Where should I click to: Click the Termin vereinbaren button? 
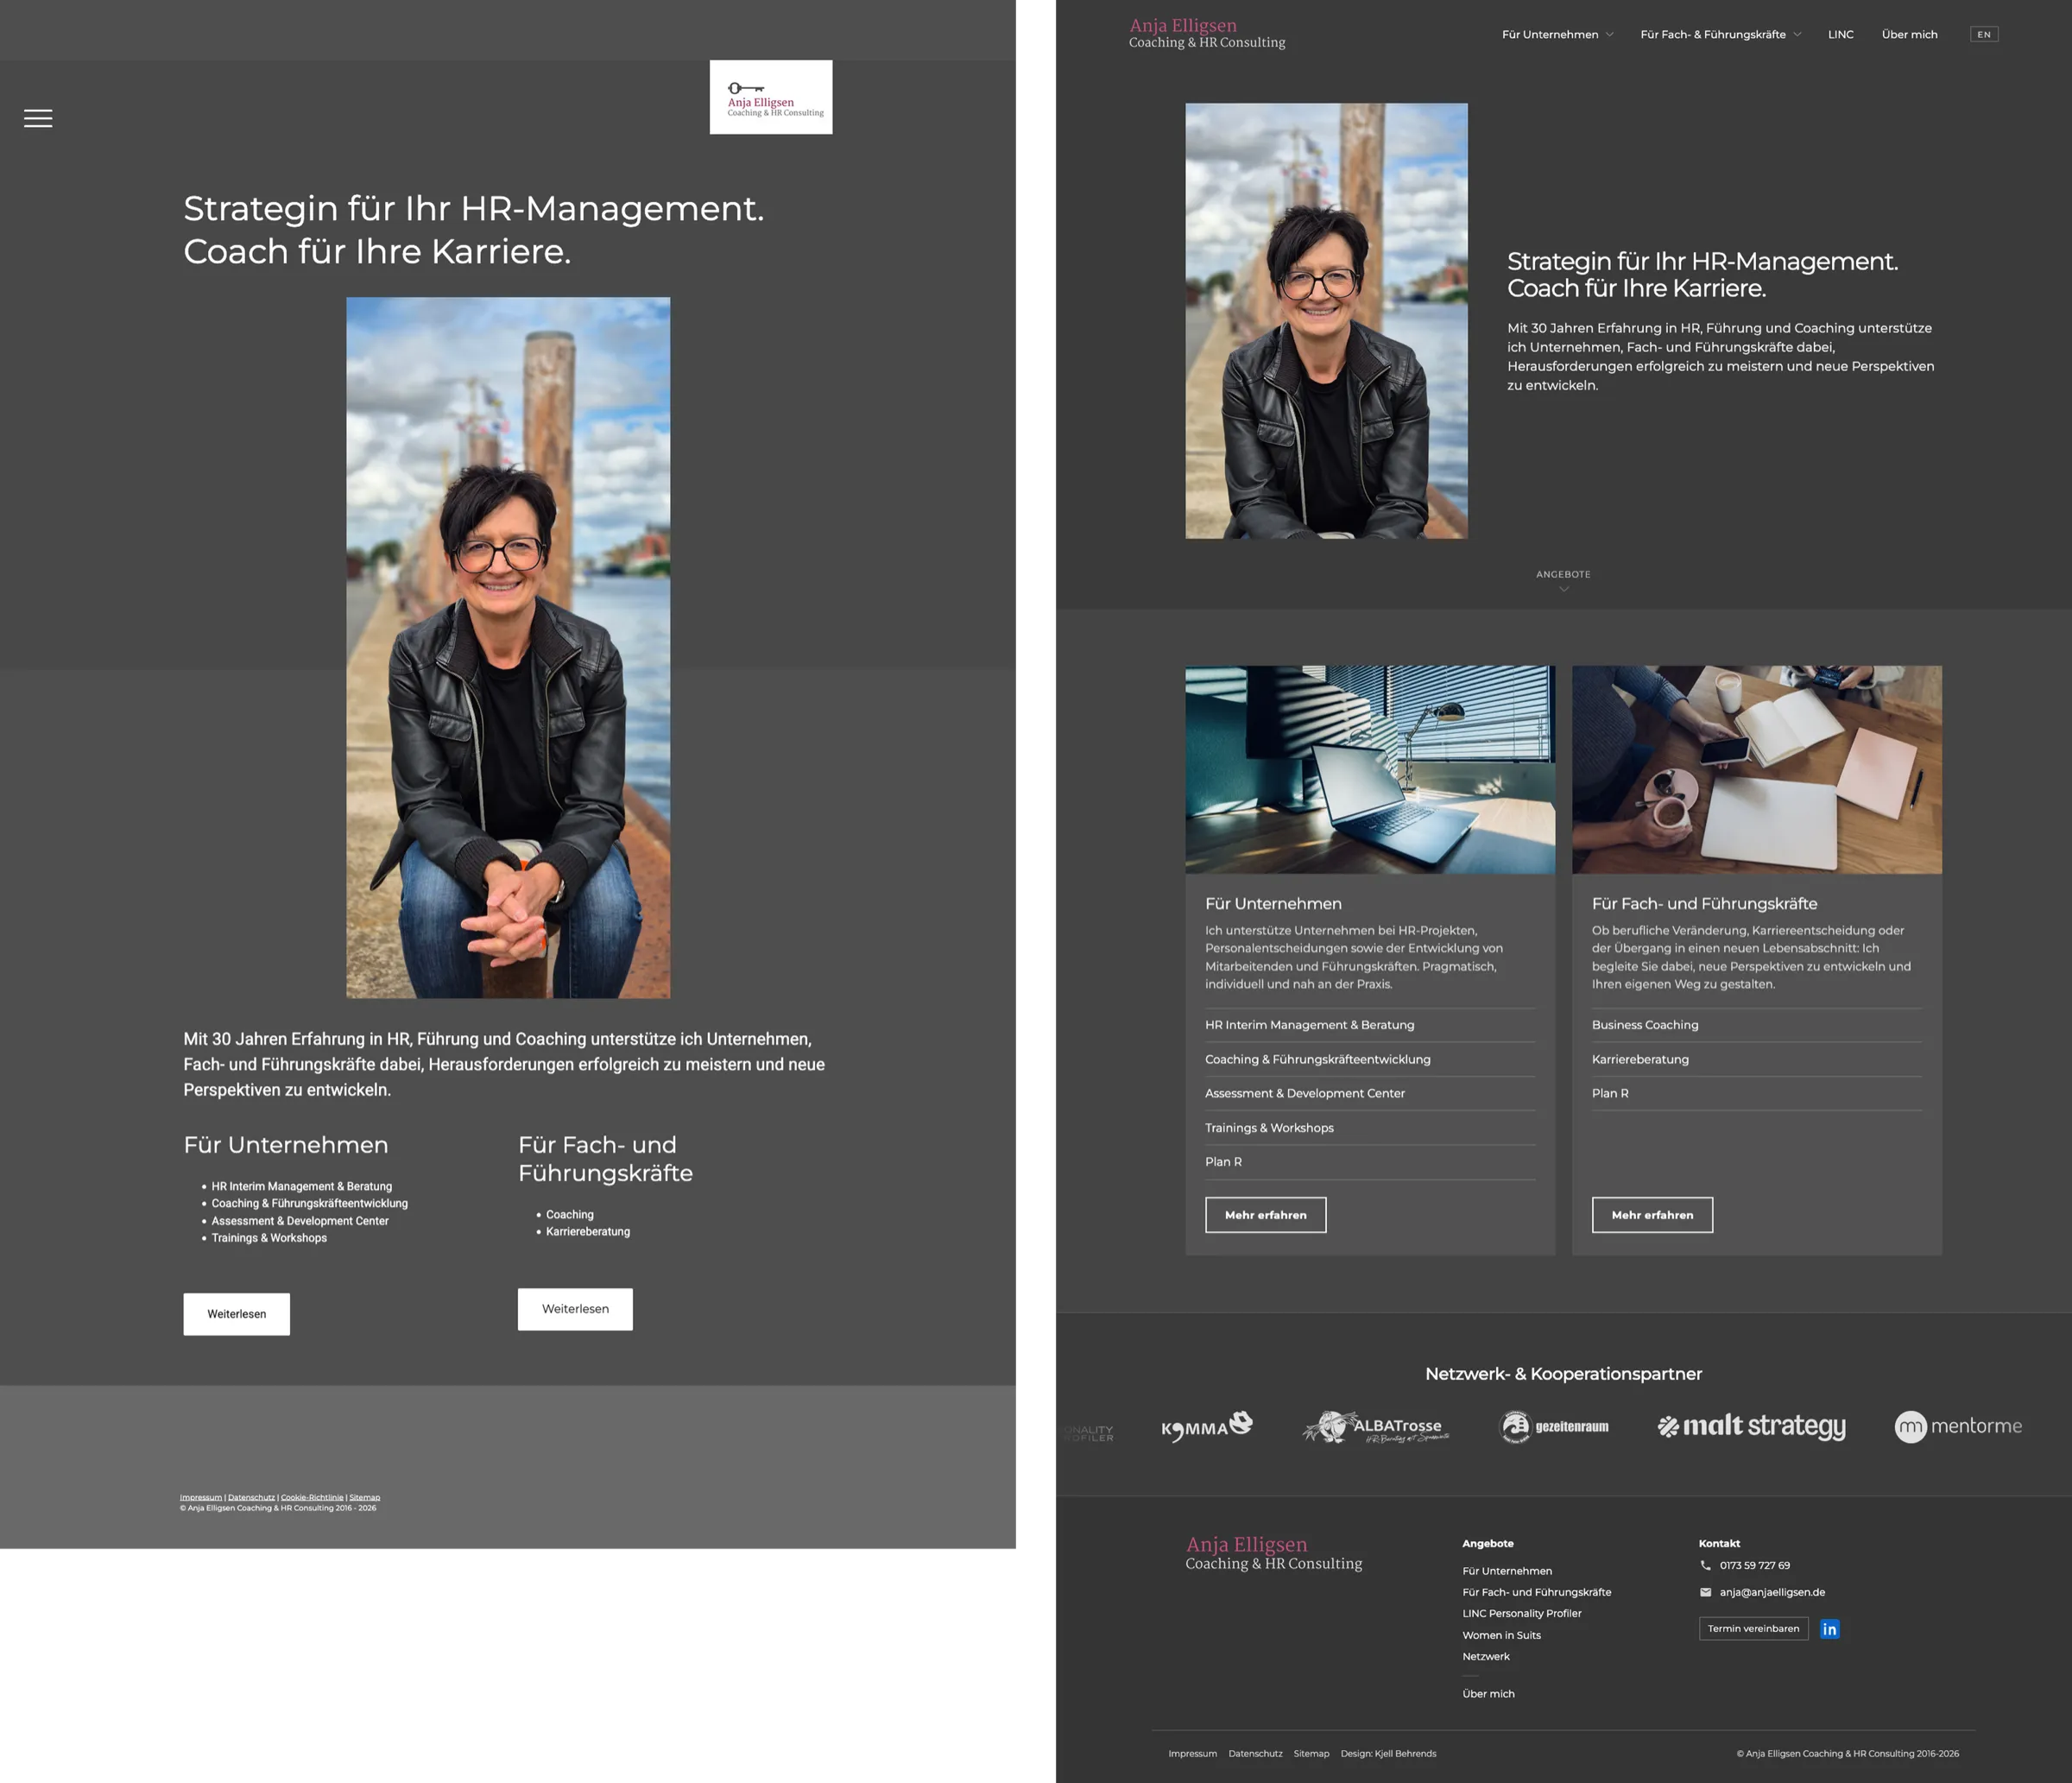point(1753,1629)
